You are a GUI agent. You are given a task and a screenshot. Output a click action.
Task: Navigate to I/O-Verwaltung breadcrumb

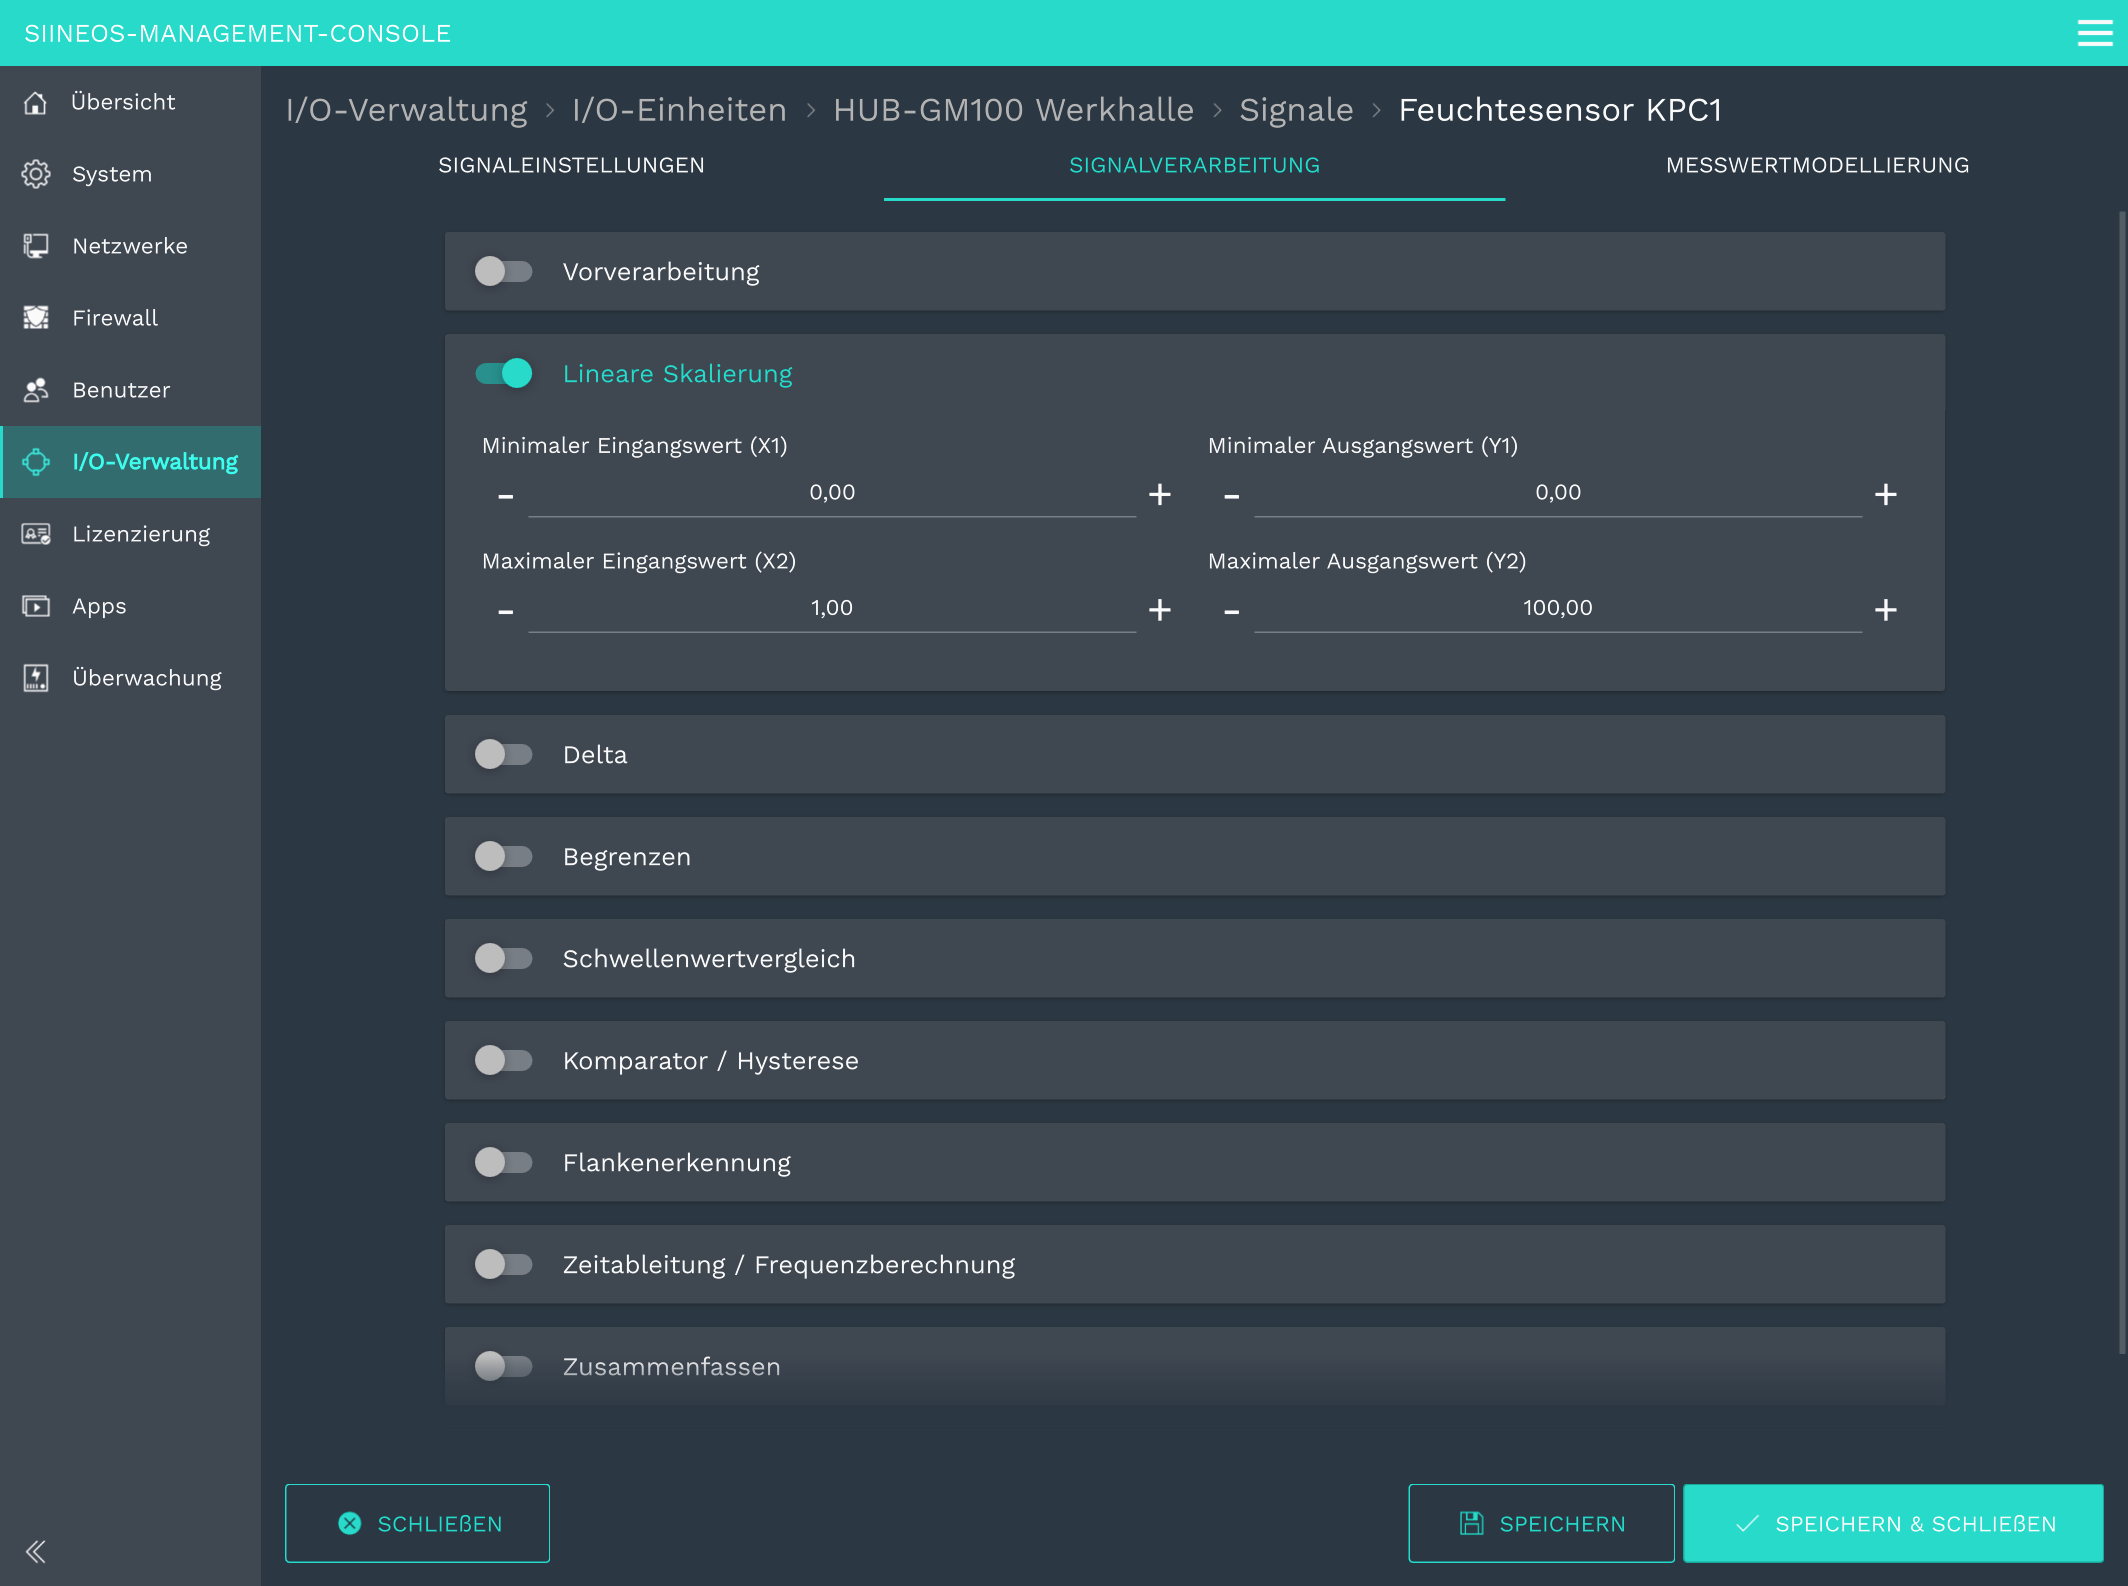pos(406,109)
